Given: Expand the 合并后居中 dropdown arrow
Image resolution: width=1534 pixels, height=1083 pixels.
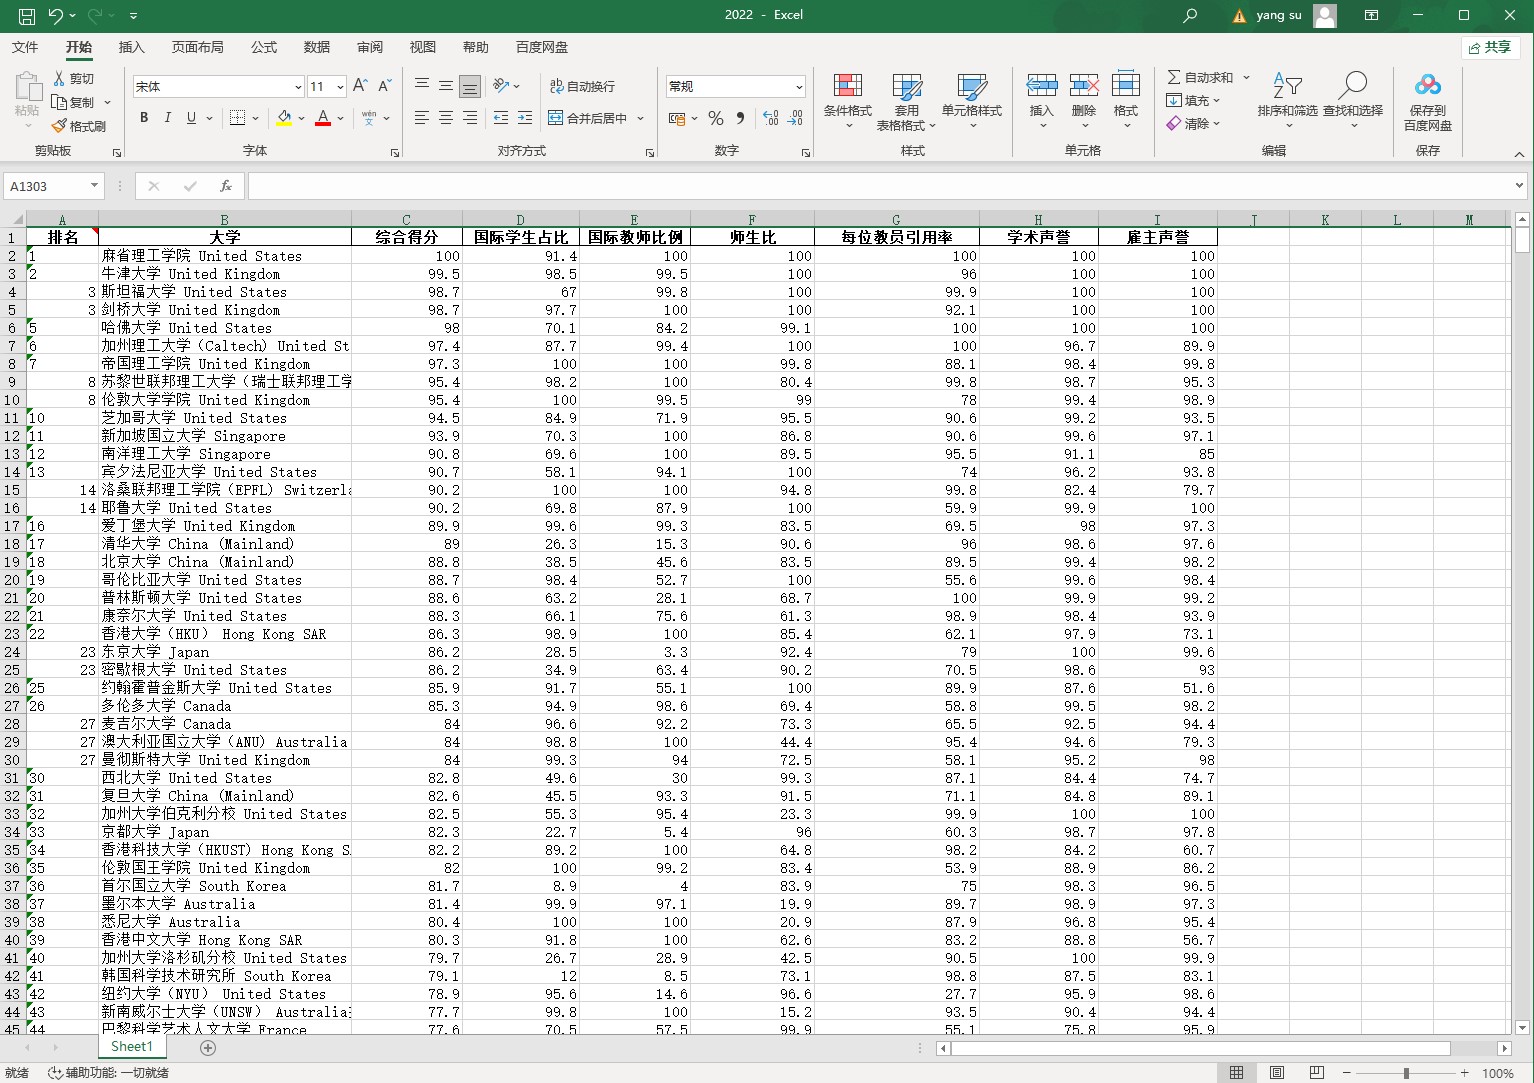Looking at the screenshot, I should pos(640,118).
